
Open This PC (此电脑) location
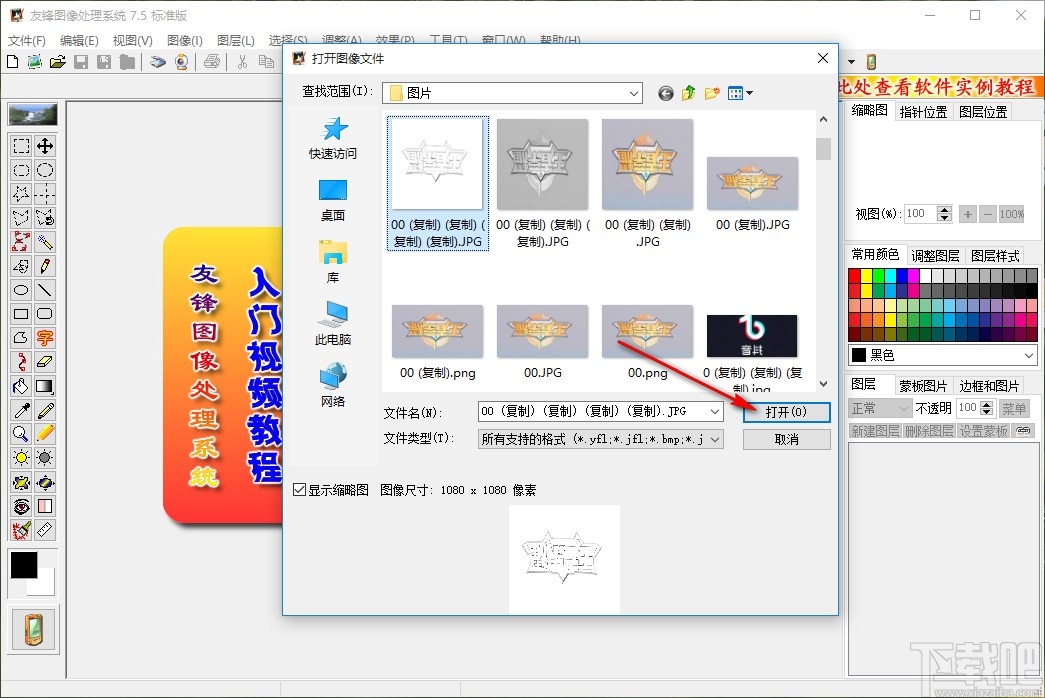[x=333, y=324]
